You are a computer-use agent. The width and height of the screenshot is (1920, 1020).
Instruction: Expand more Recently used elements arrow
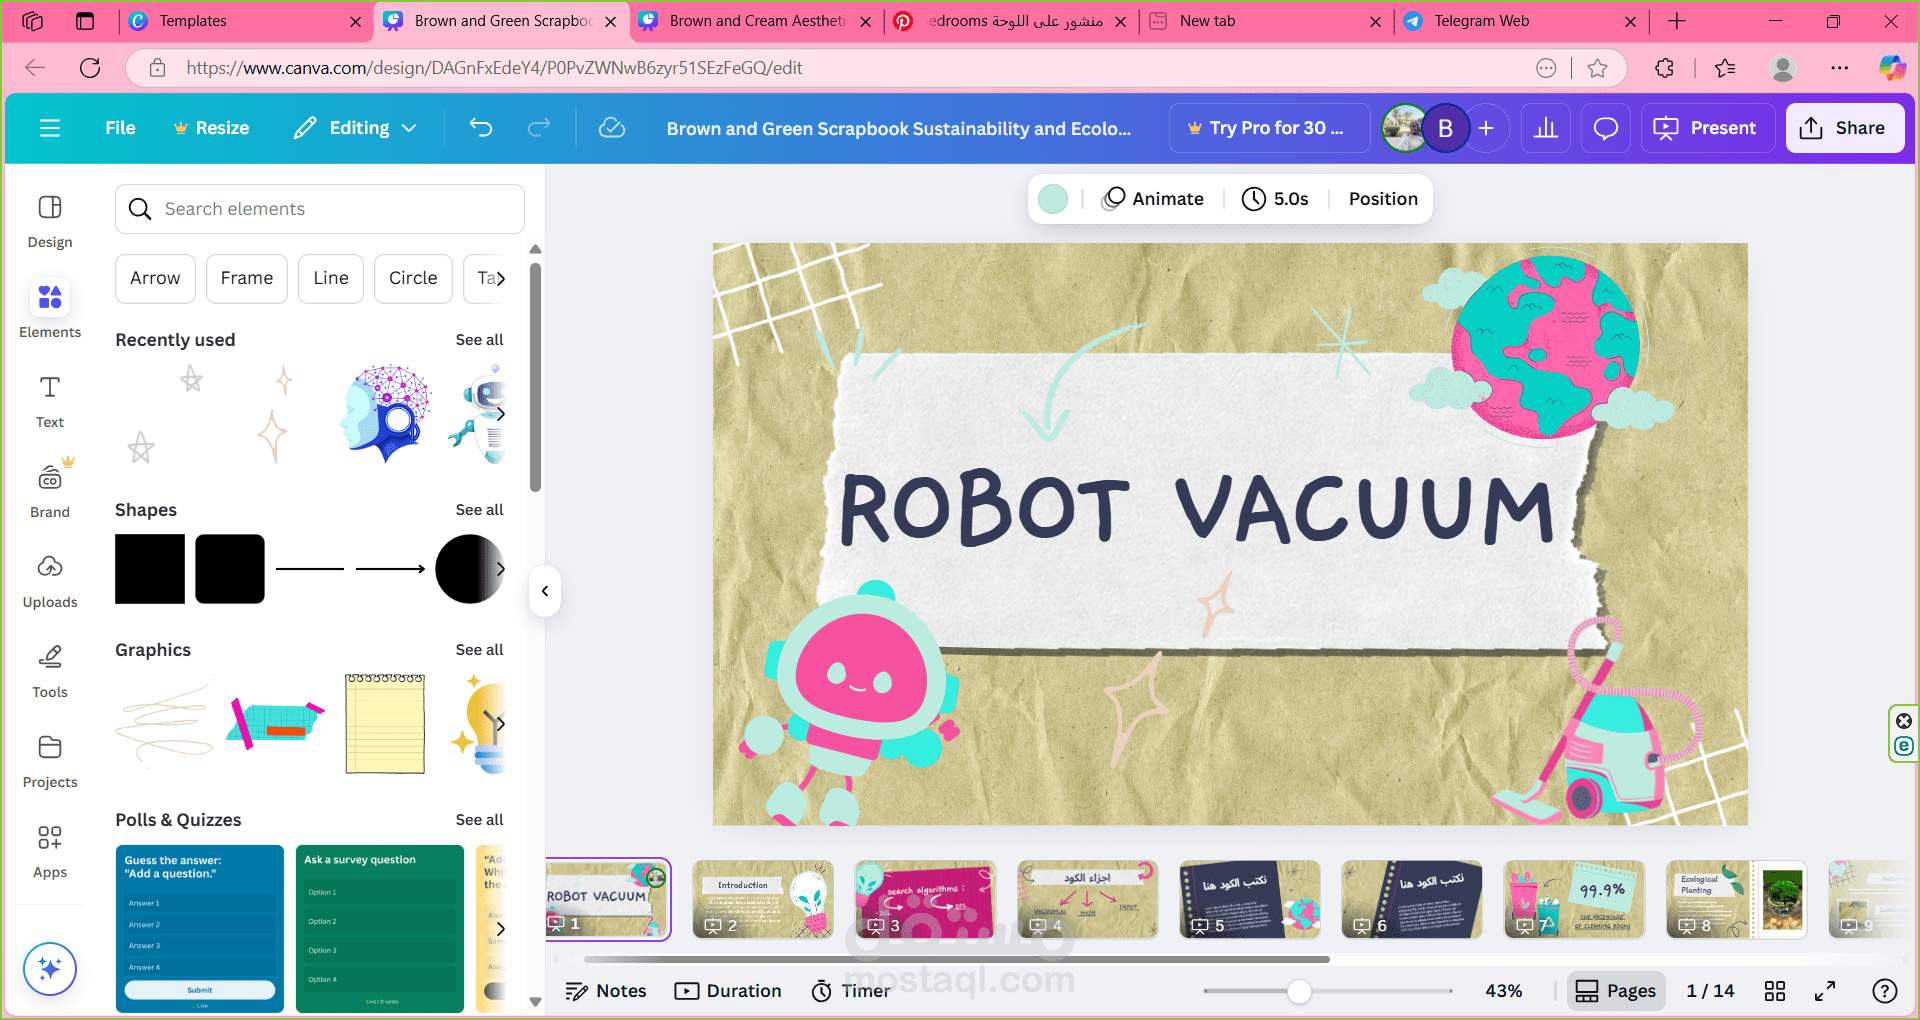tap(500, 413)
